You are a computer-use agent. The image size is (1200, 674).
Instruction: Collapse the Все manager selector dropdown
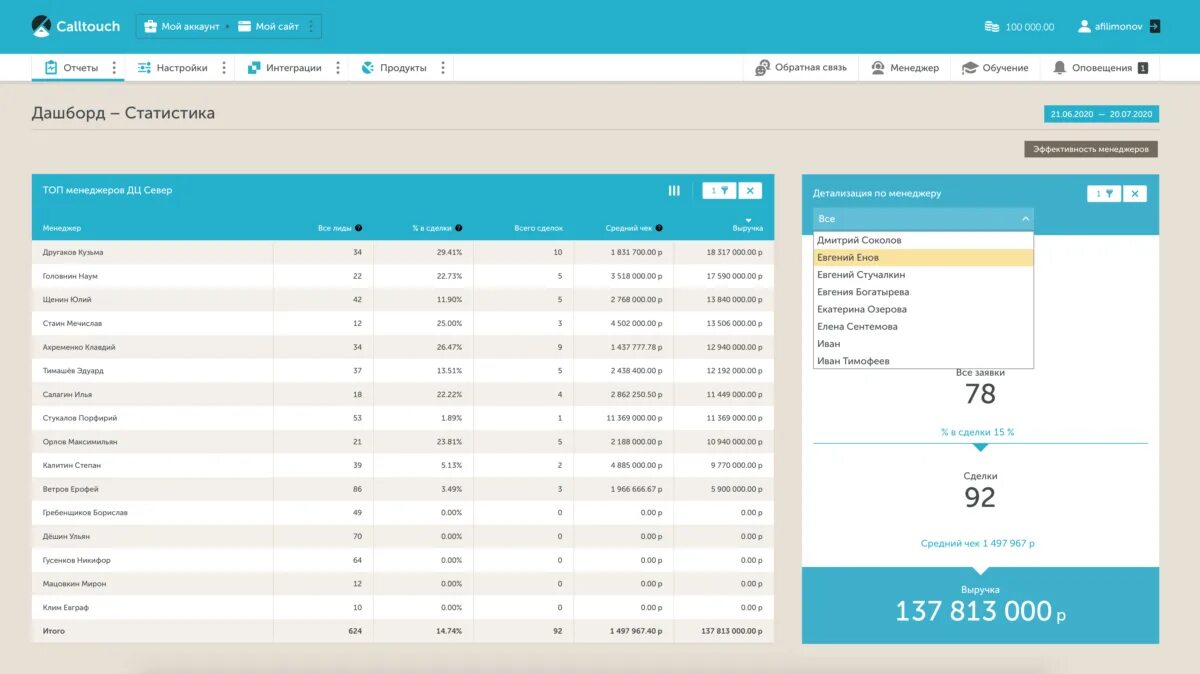1027,218
